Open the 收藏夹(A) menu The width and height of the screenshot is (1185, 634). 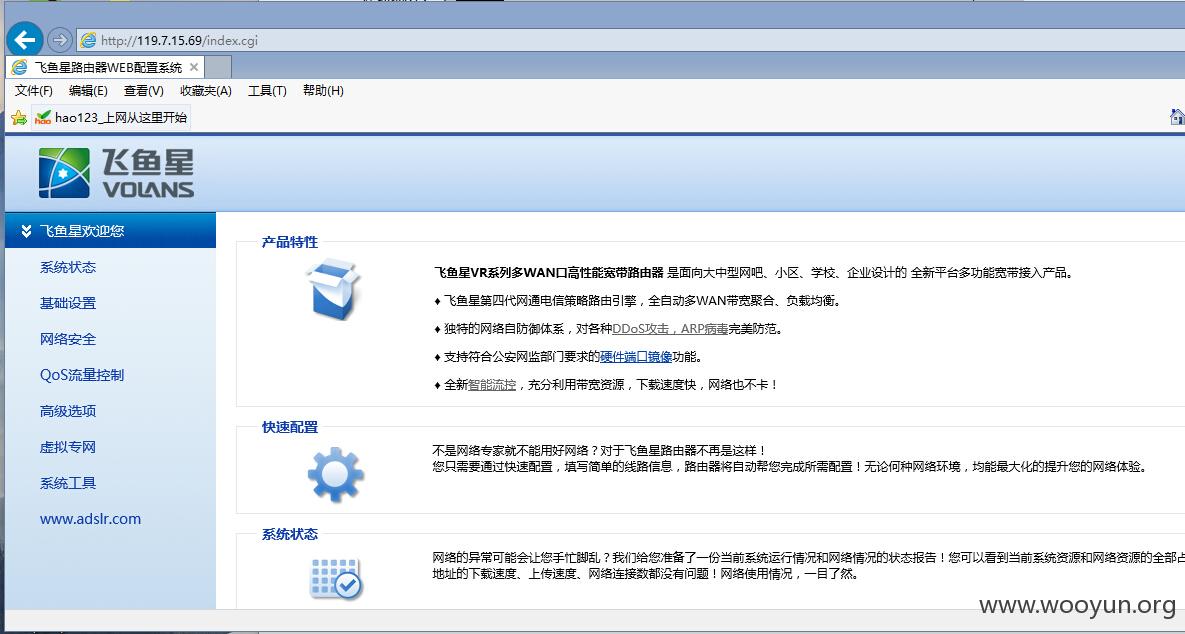206,91
